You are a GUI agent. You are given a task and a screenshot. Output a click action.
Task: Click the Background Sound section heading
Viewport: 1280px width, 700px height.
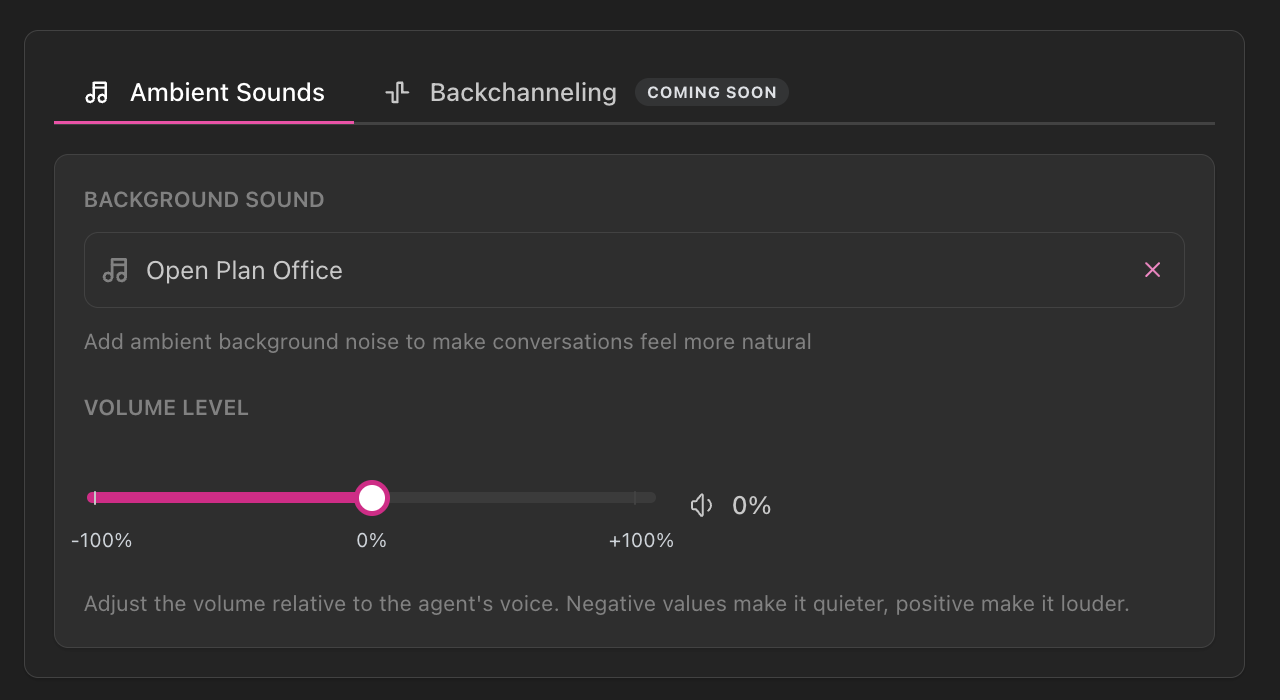204,200
